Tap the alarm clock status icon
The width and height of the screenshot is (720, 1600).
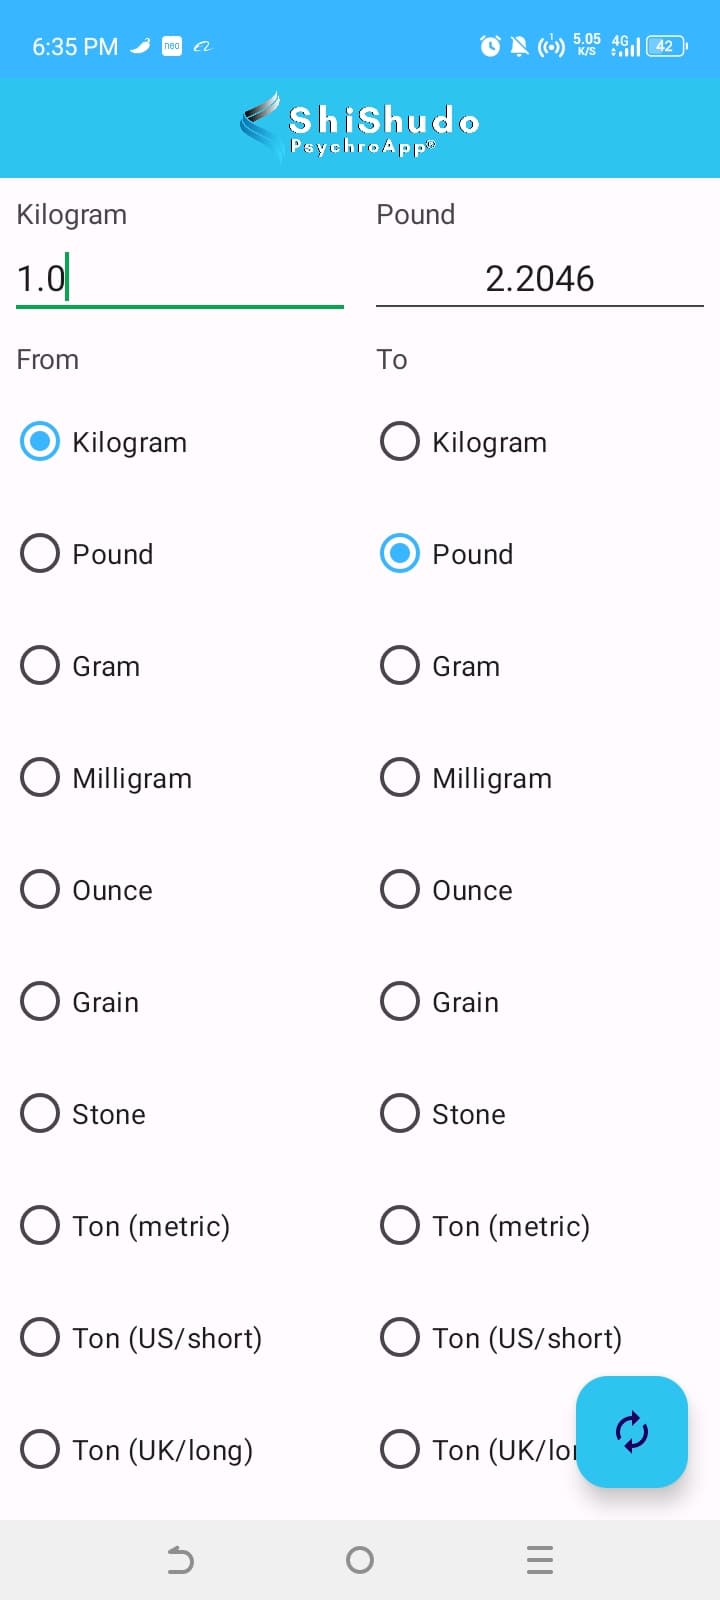tap(490, 46)
